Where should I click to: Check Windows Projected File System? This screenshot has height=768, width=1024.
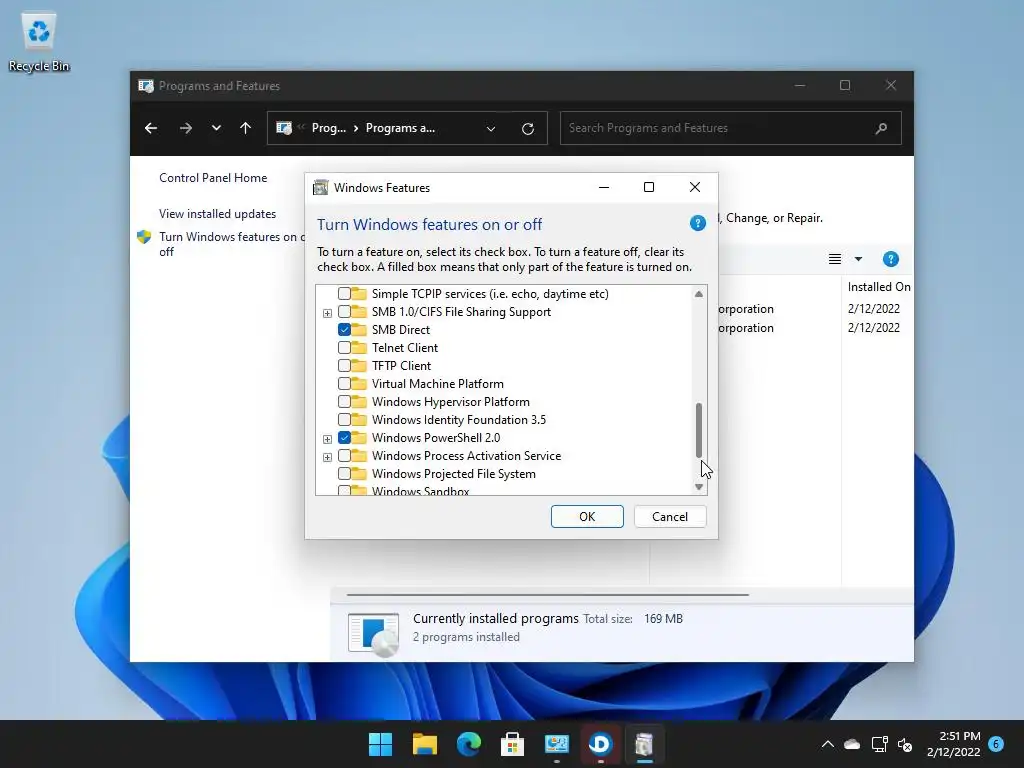(344, 473)
